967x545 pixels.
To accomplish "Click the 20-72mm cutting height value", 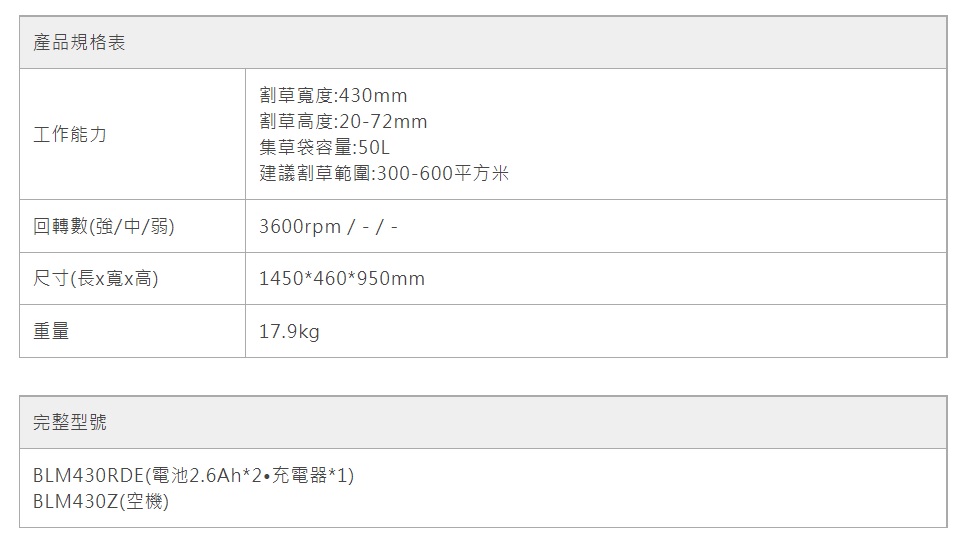I will click(x=383, y=122).
